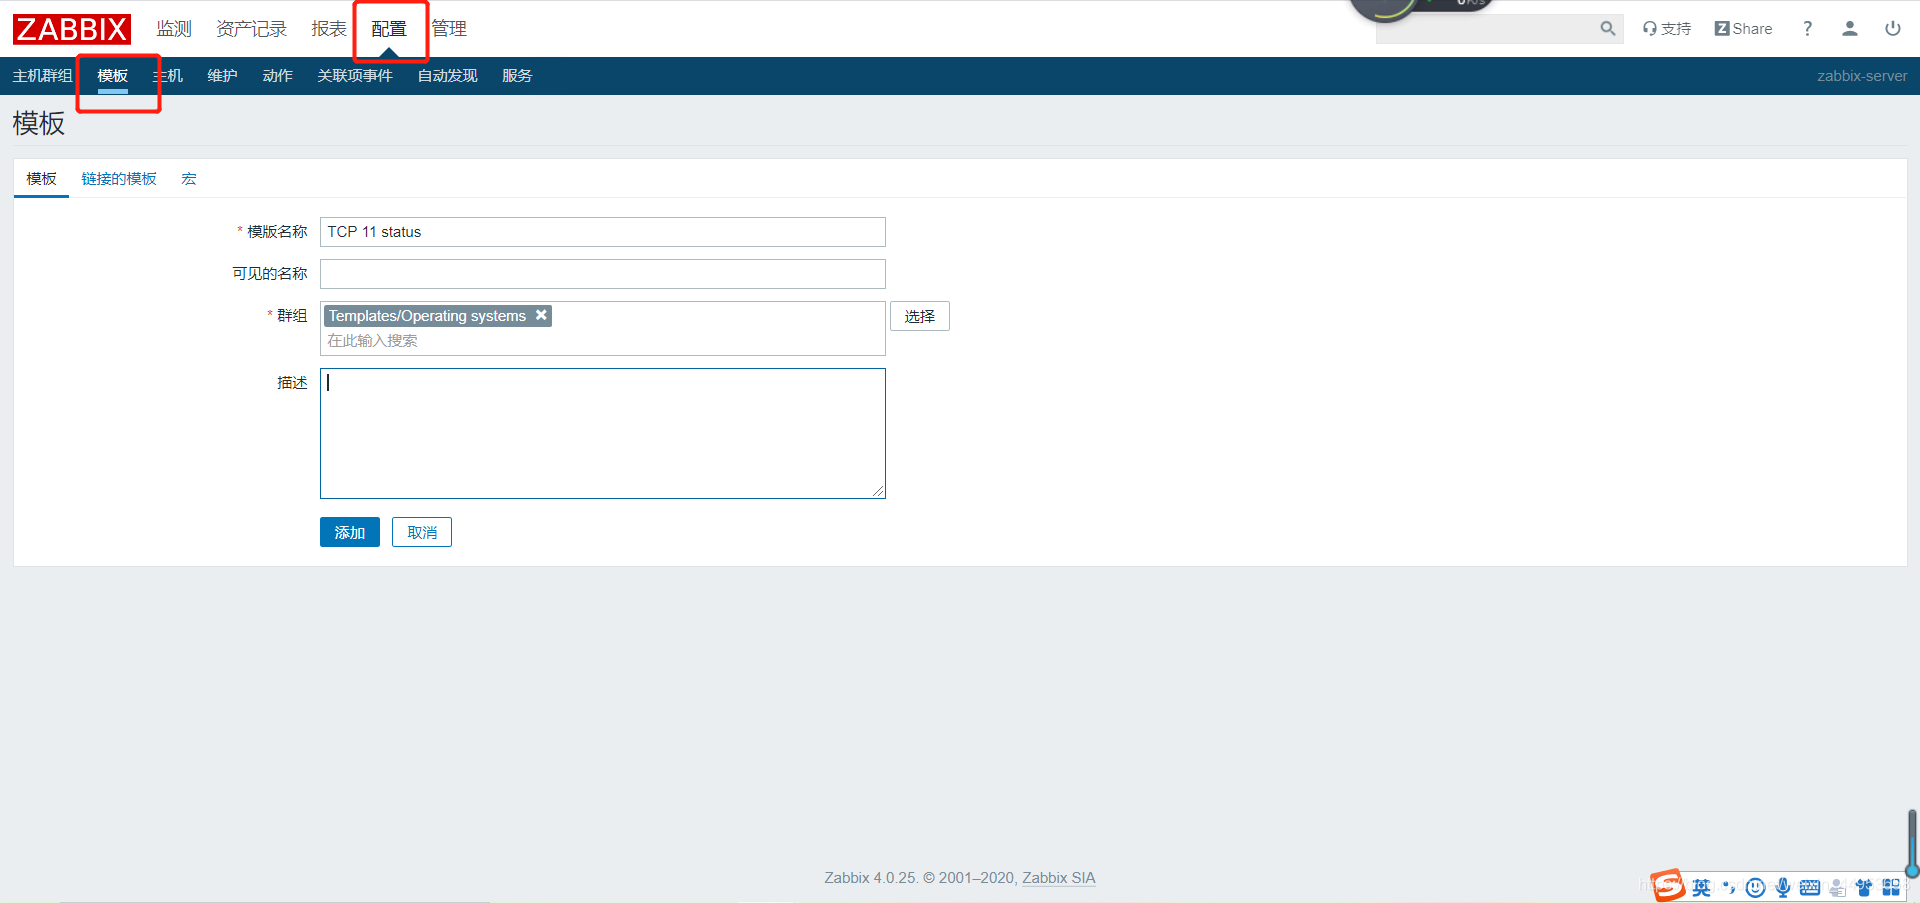Select the 配置 configuration menu
This screenshot has height=903, width=1920.
(x=389, y=29)
